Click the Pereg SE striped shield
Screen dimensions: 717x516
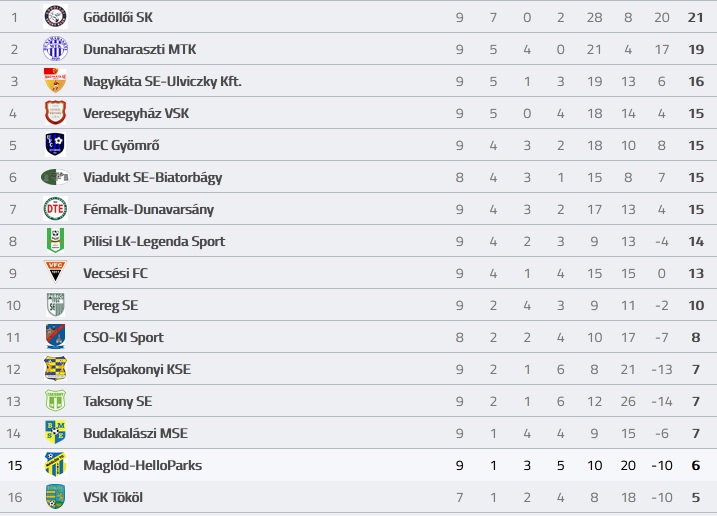click(x=55, y=305)
